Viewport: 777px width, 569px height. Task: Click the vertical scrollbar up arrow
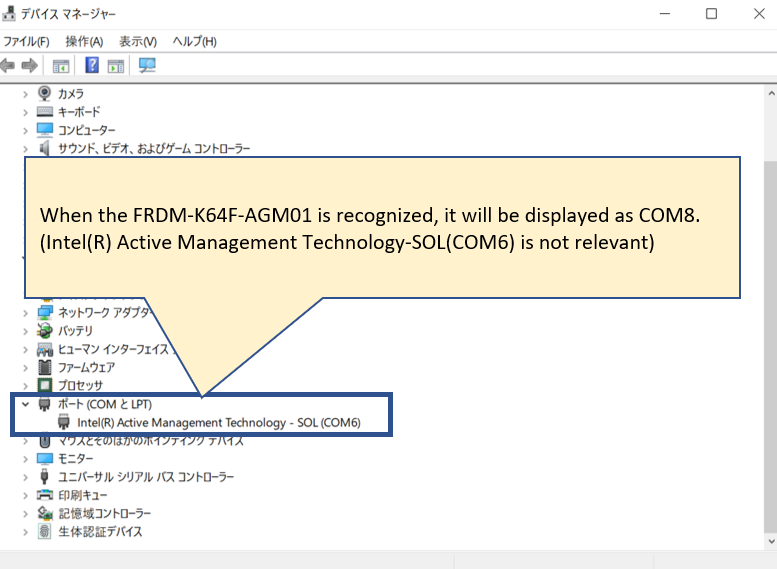coord(771,93)
